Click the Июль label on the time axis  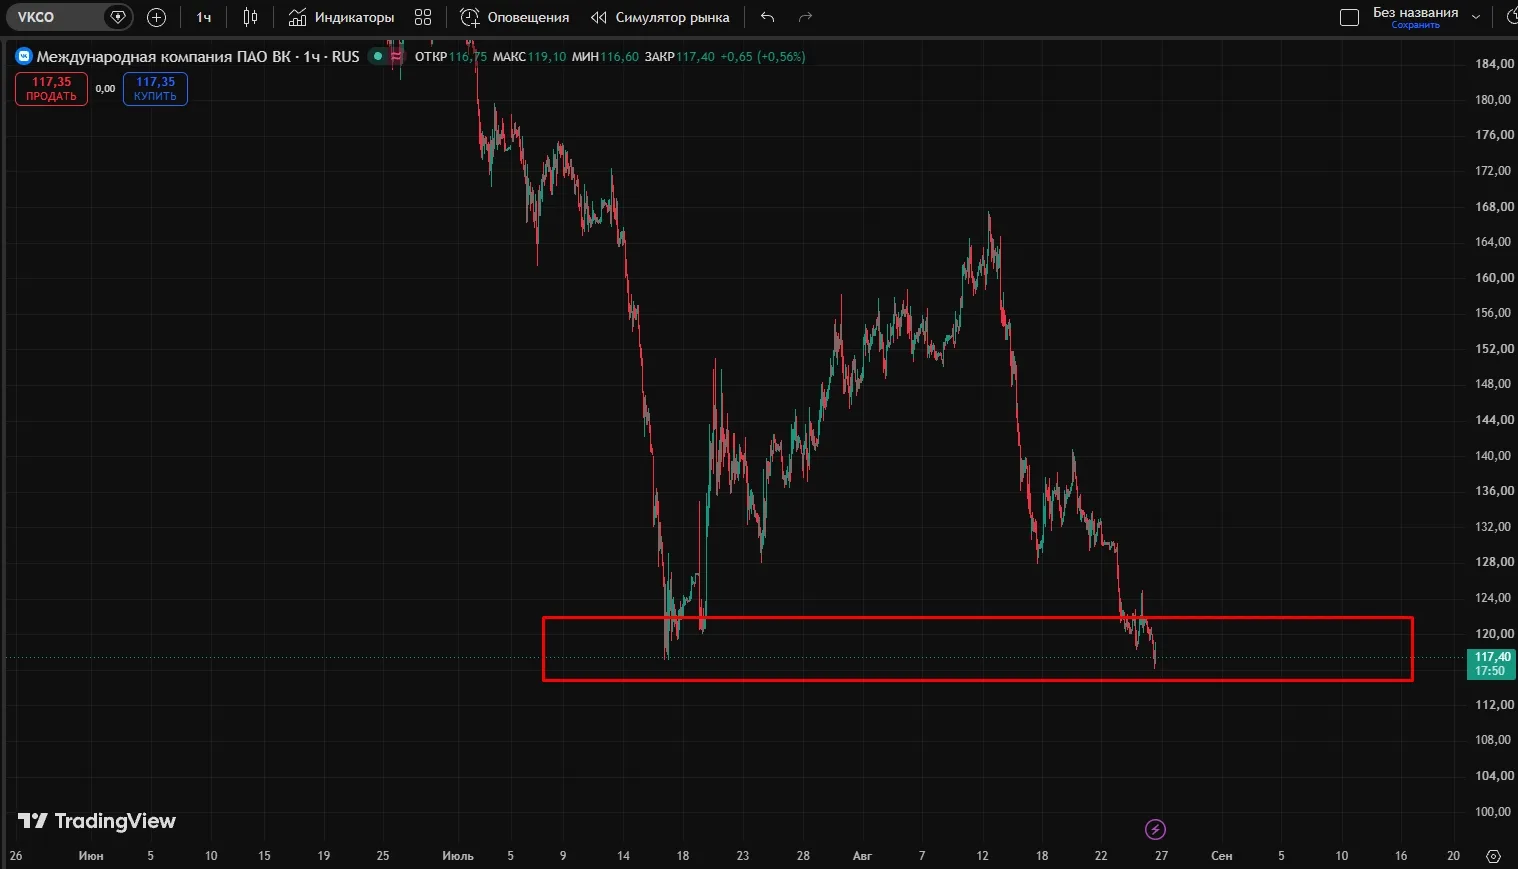click(458, 856)
